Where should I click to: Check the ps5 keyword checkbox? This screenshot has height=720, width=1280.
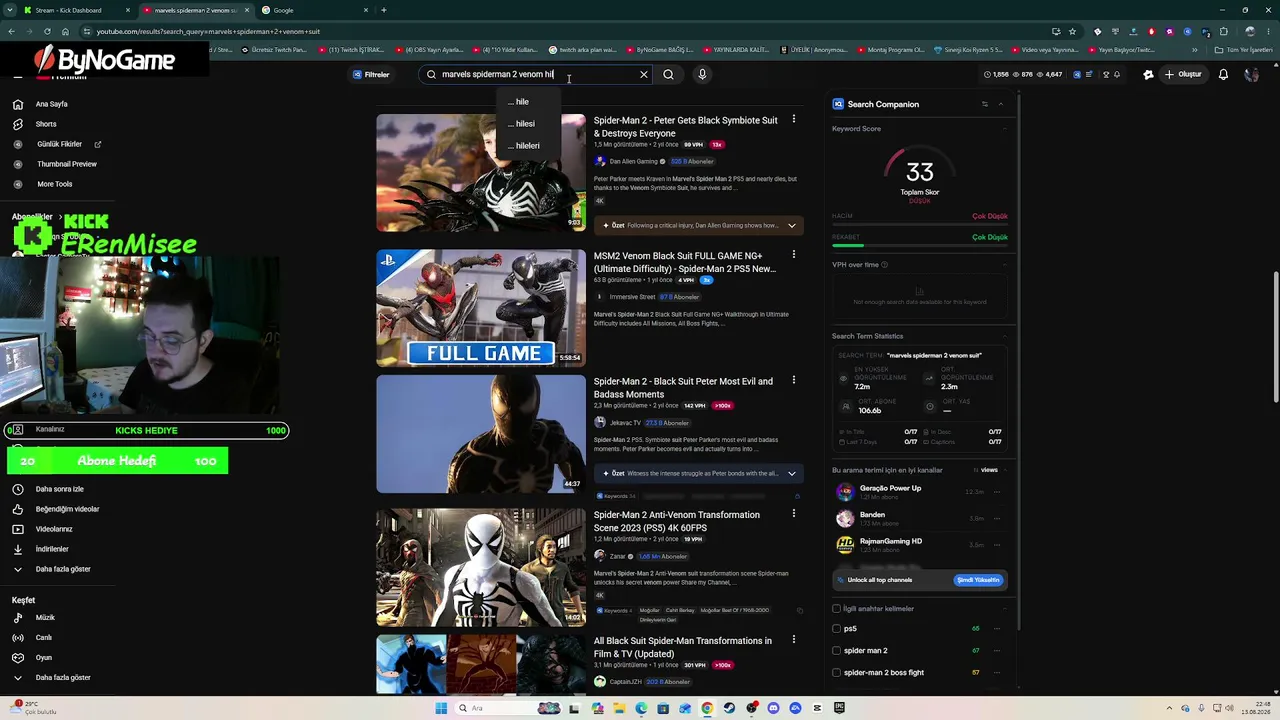tap(837, 629)
